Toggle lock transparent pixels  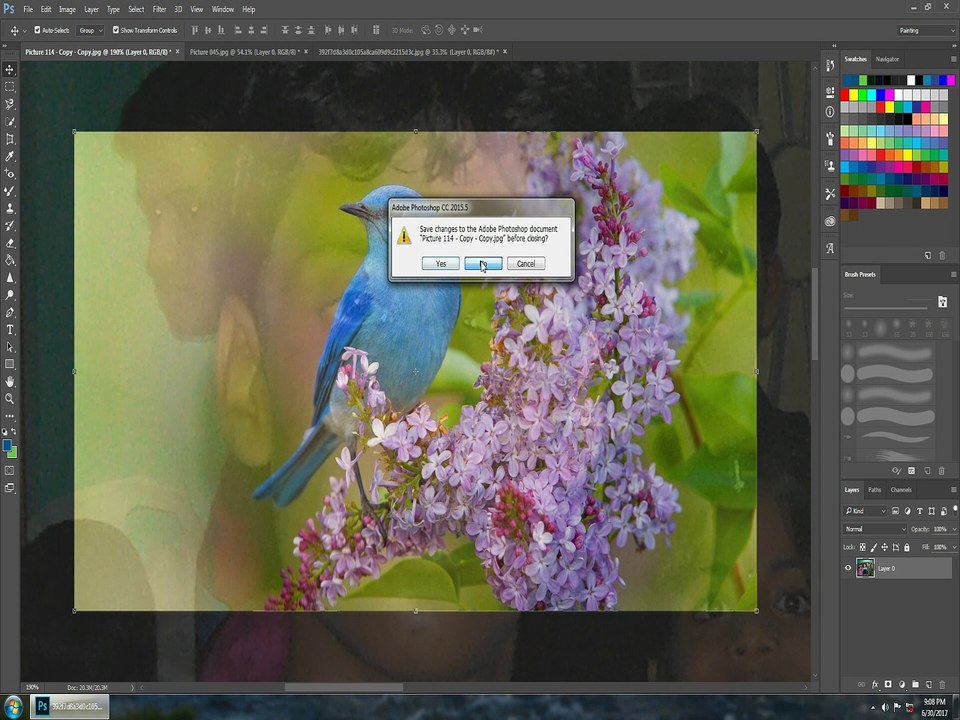(x=863, y=547)
